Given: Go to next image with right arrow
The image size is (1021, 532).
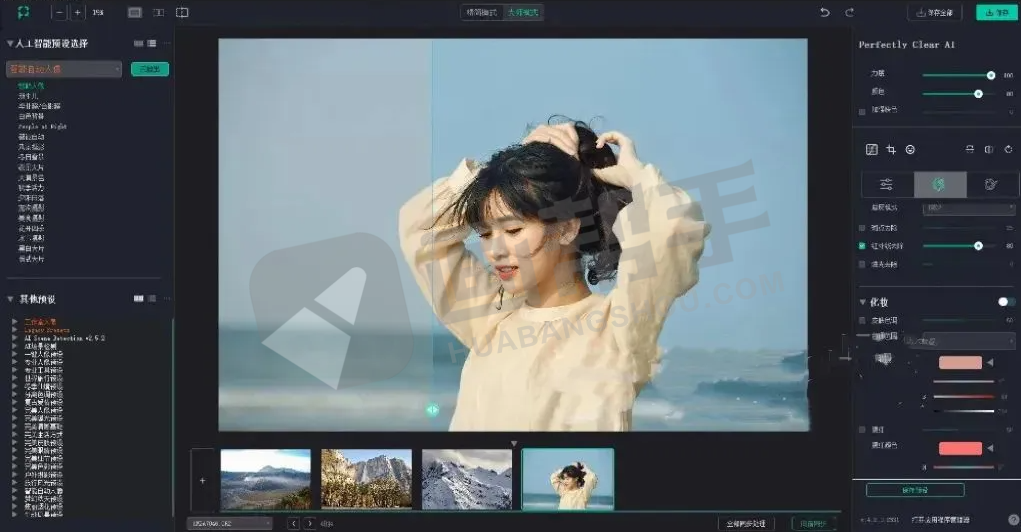Looking at the screenshot, I should (x=310, y=524).
